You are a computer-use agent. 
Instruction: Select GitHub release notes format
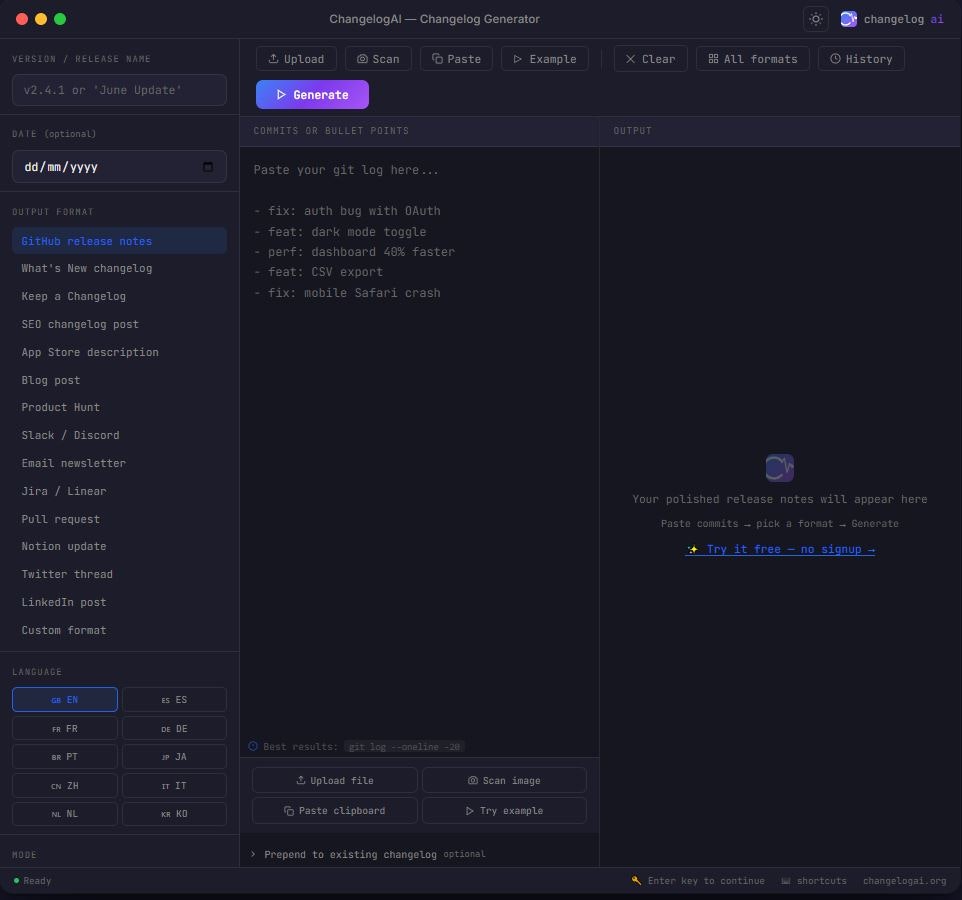119,241
